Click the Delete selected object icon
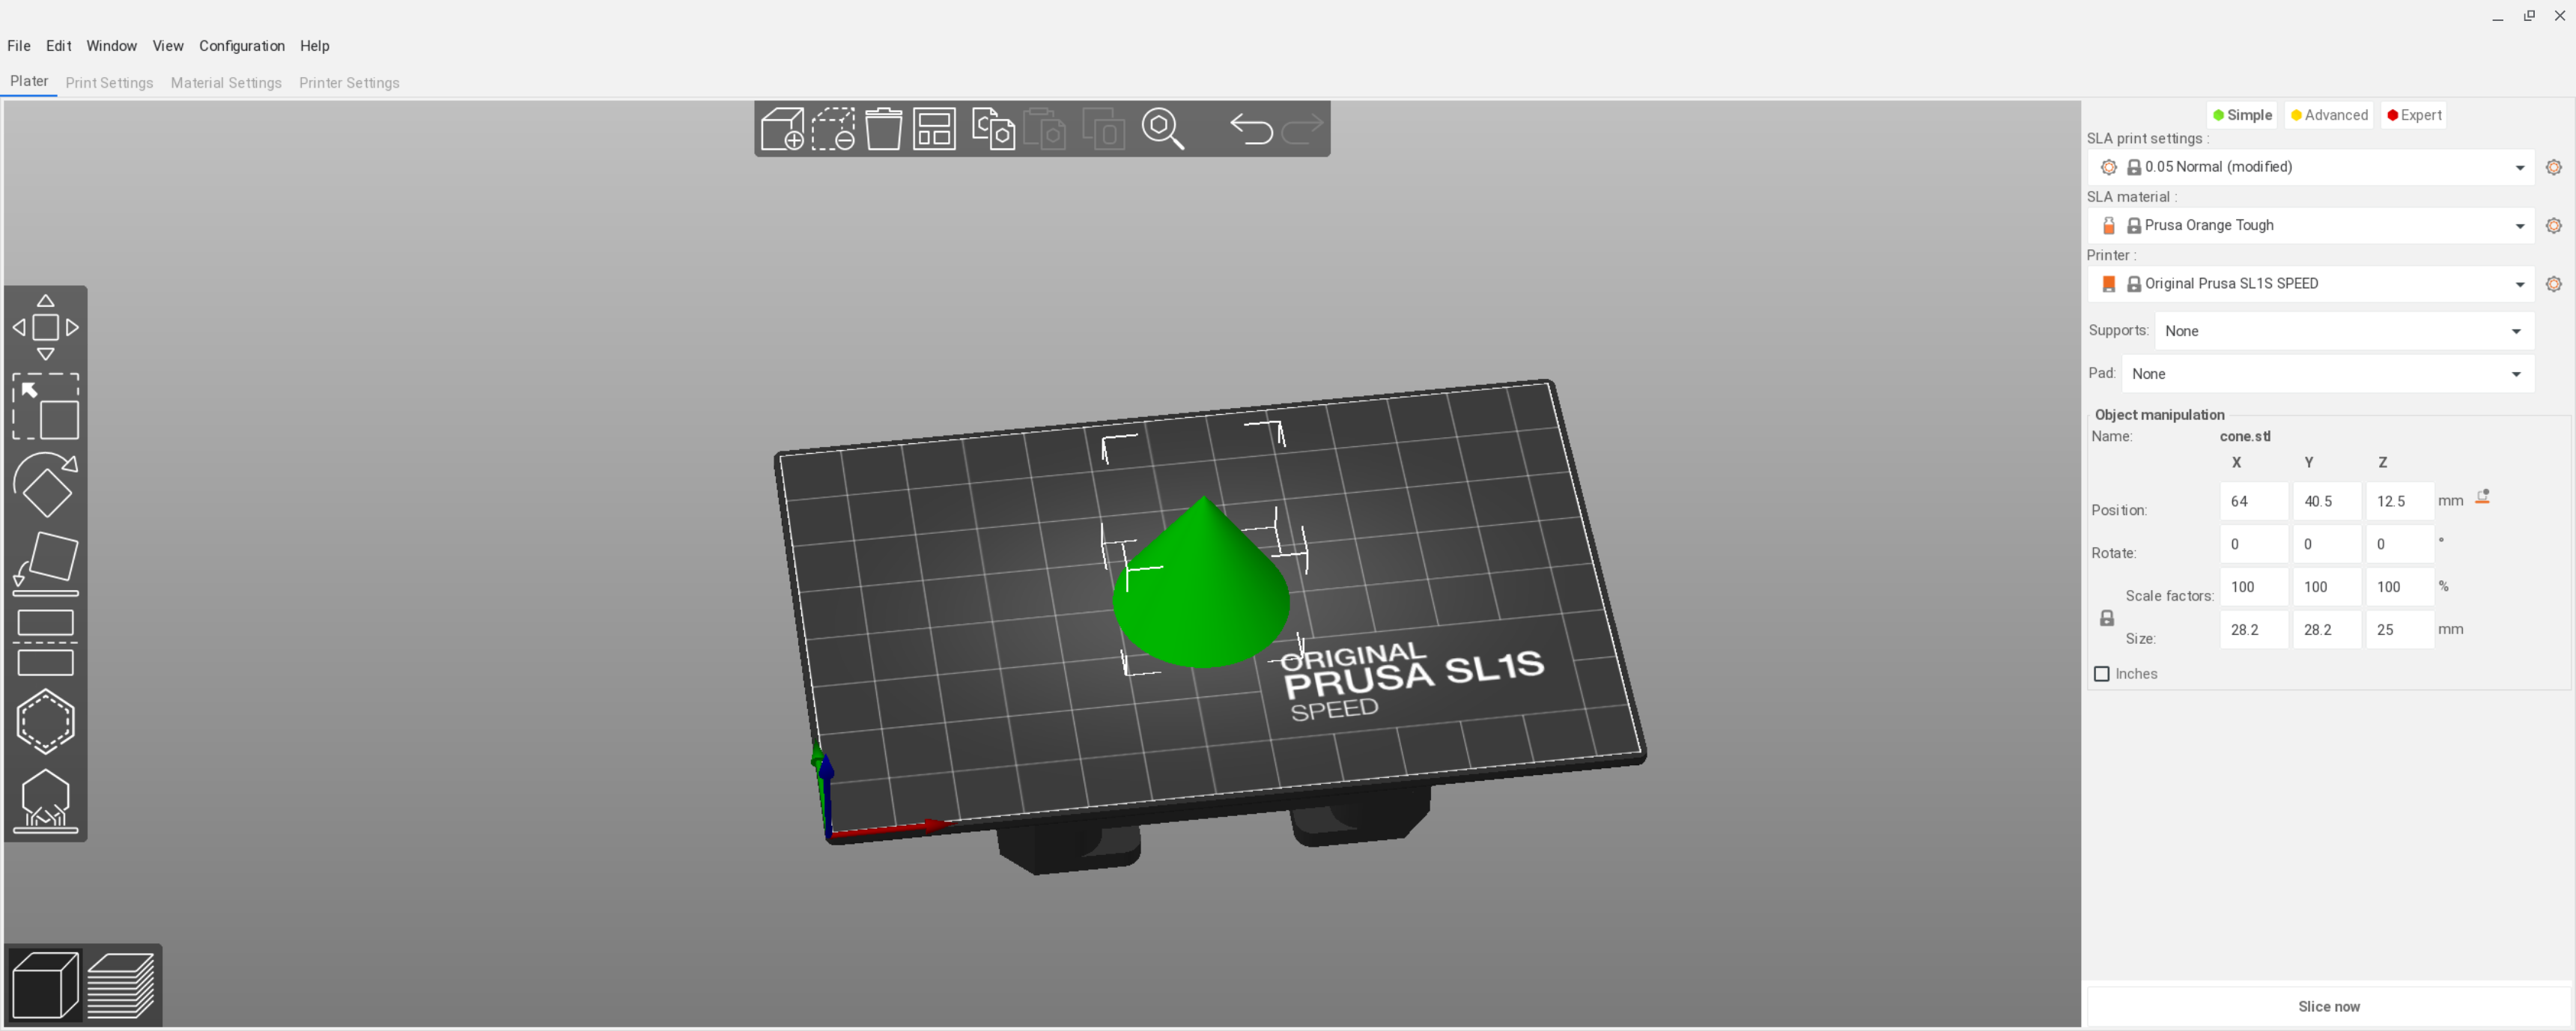The height and width of the screenshot is (1031, 2576). (833, 129)
